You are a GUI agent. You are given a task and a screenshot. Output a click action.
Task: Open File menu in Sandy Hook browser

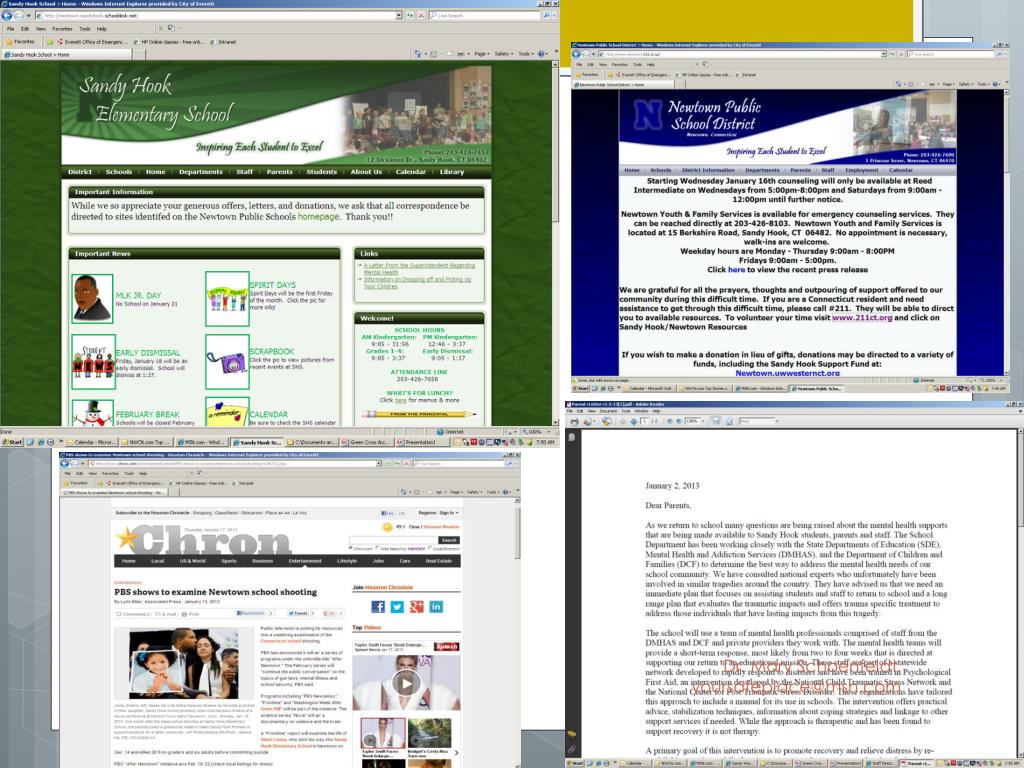point(9,29)
